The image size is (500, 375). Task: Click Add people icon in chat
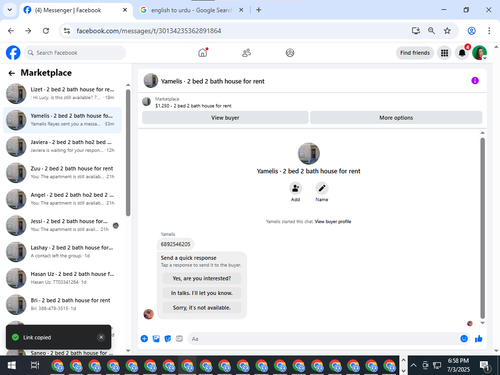[x=295, y=188]
